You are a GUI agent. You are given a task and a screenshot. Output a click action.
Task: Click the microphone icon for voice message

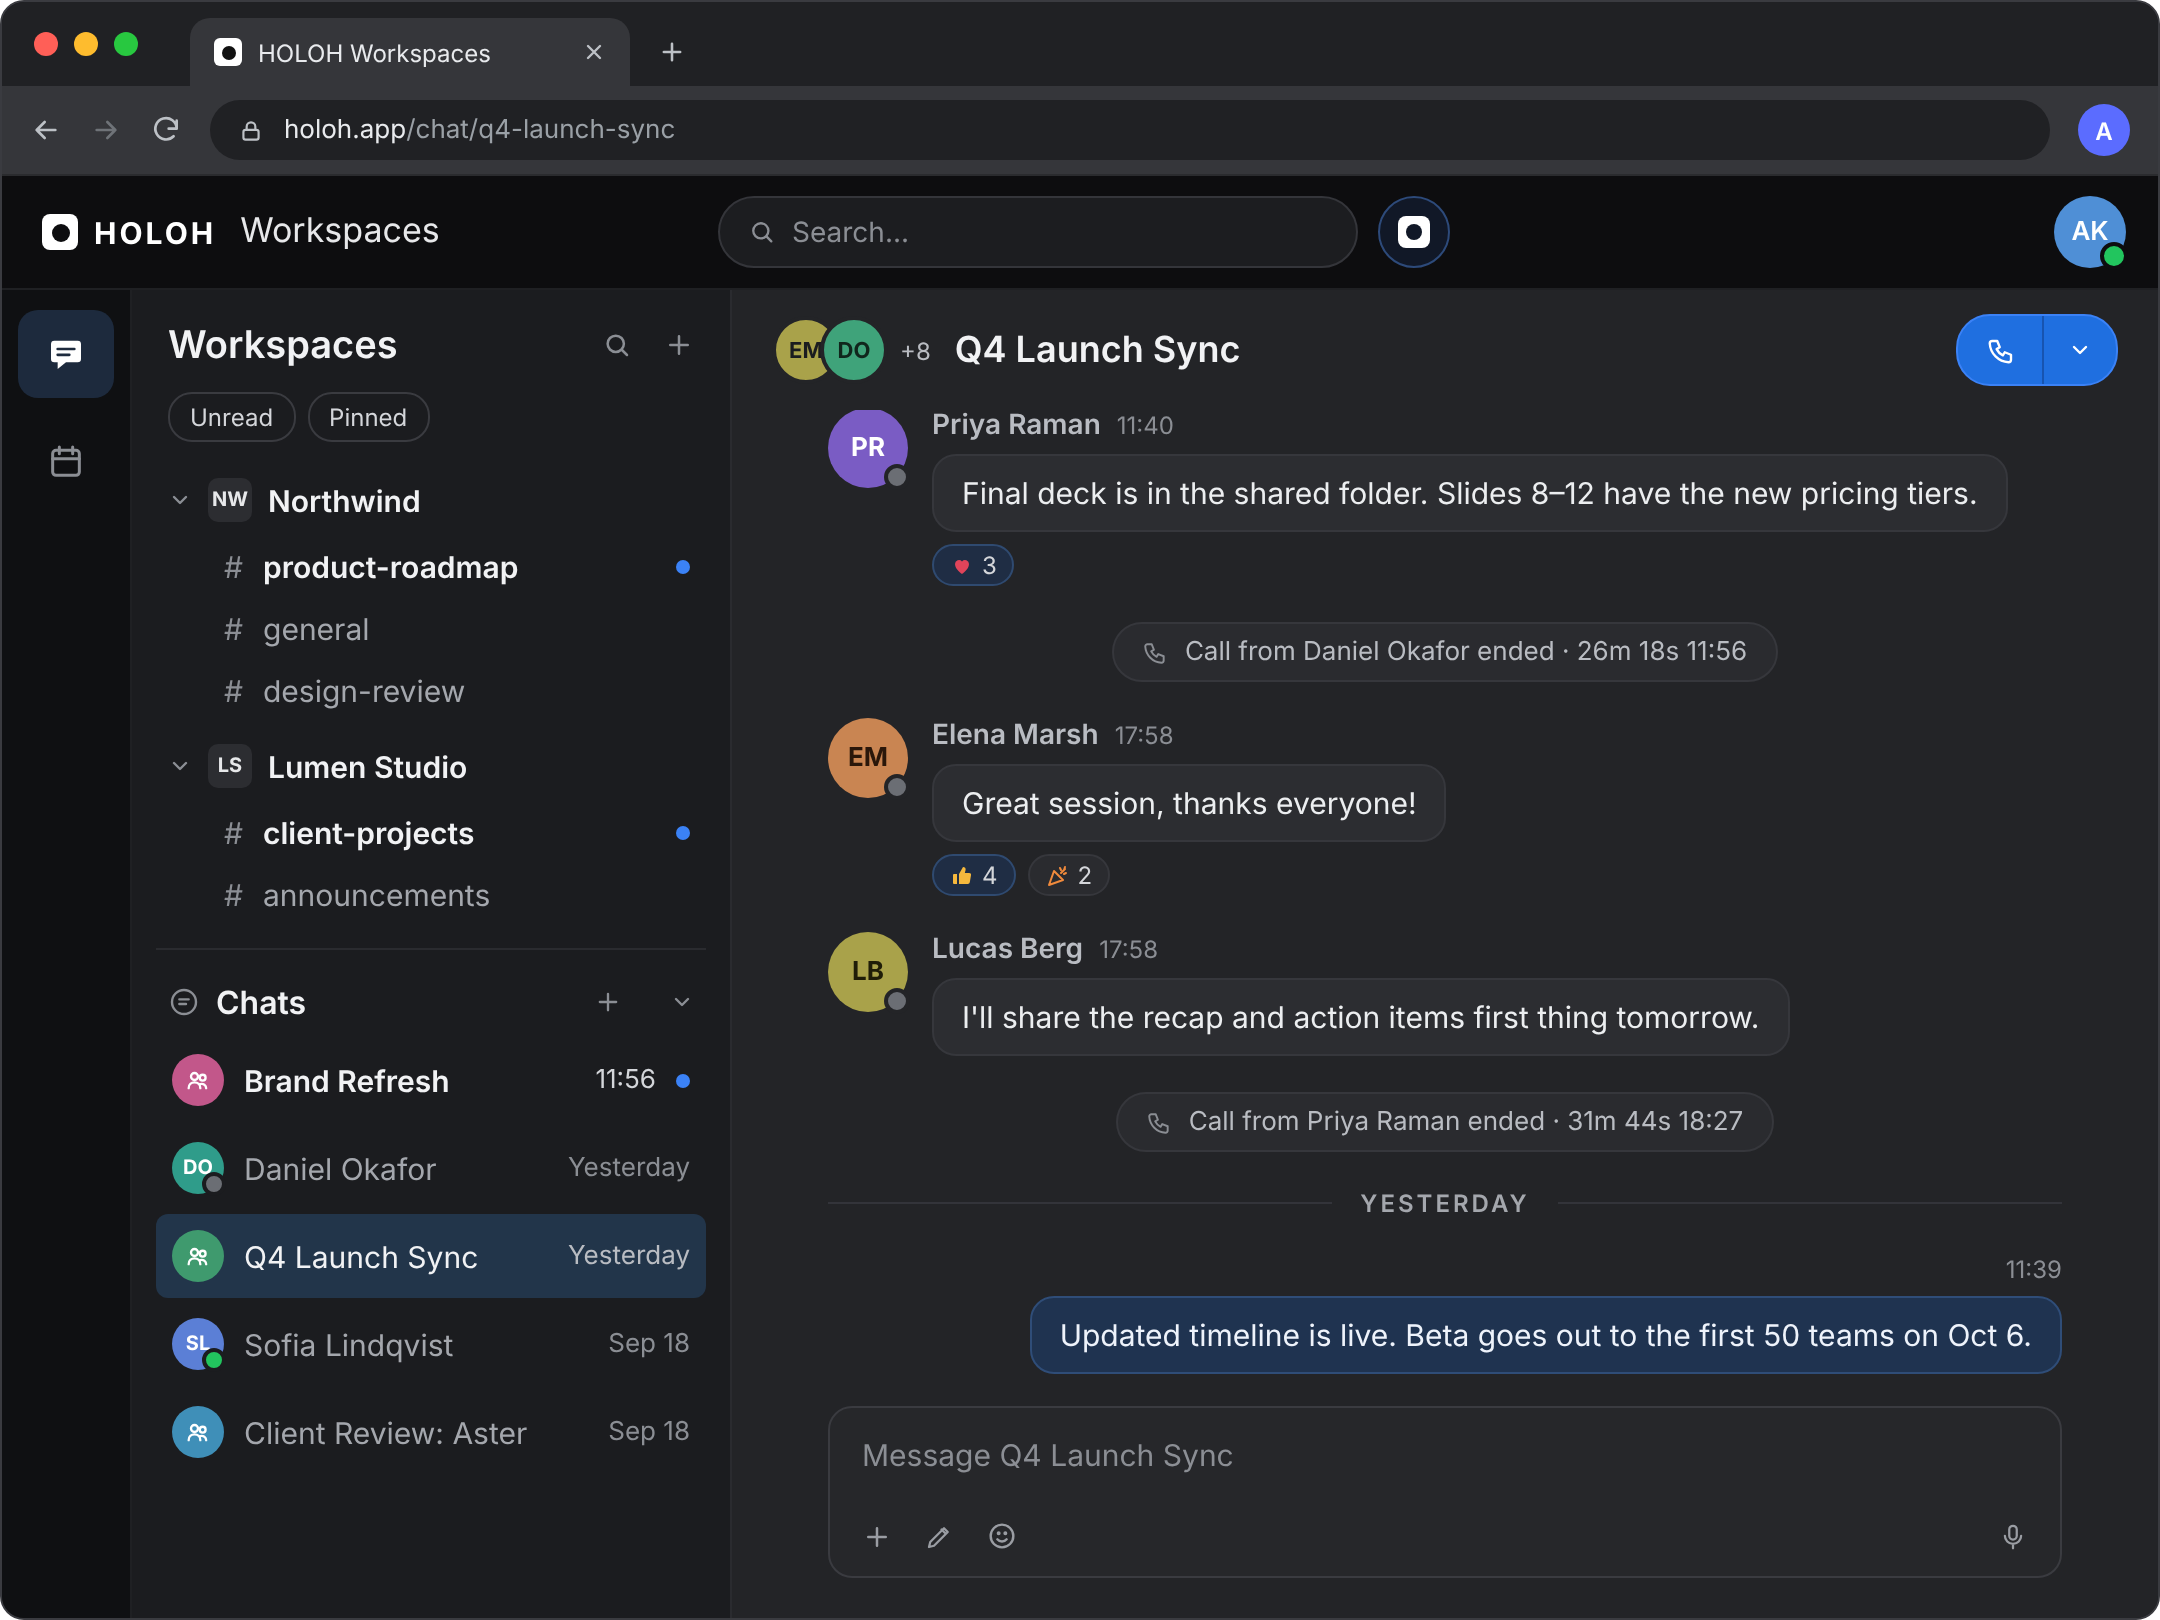(x=2013, y=1536)
